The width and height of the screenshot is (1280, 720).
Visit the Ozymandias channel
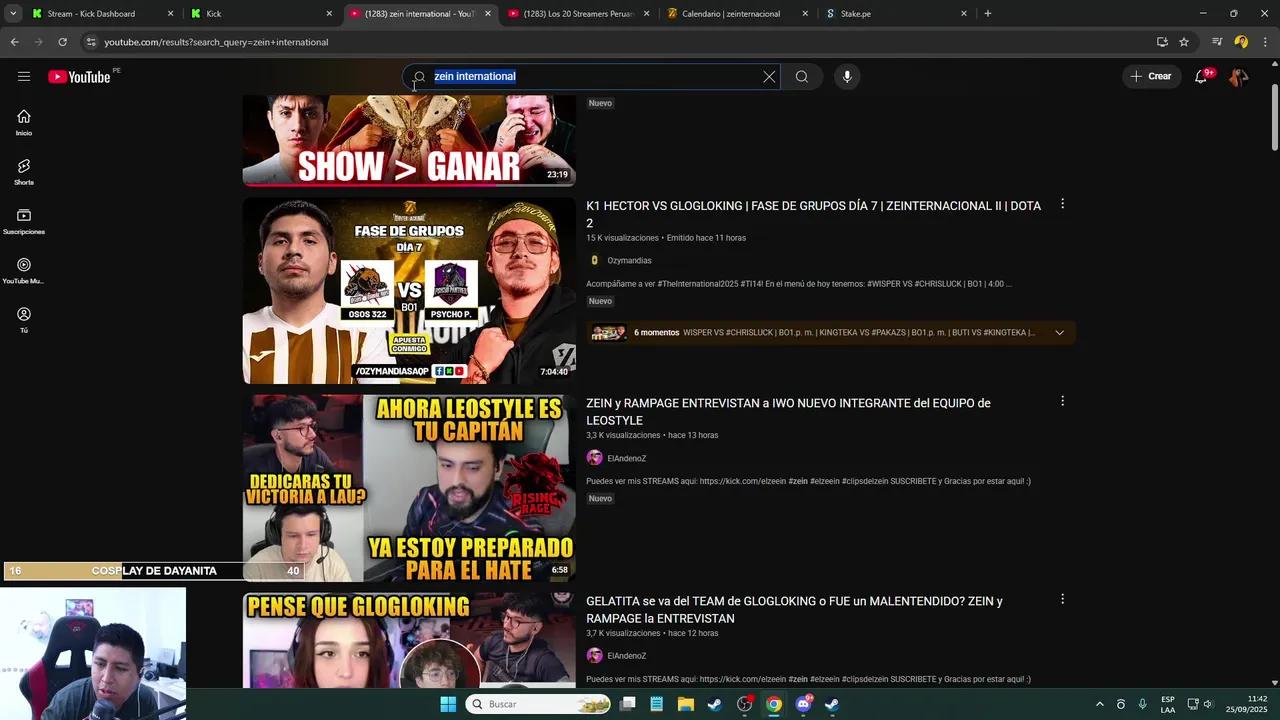[629, 260]
